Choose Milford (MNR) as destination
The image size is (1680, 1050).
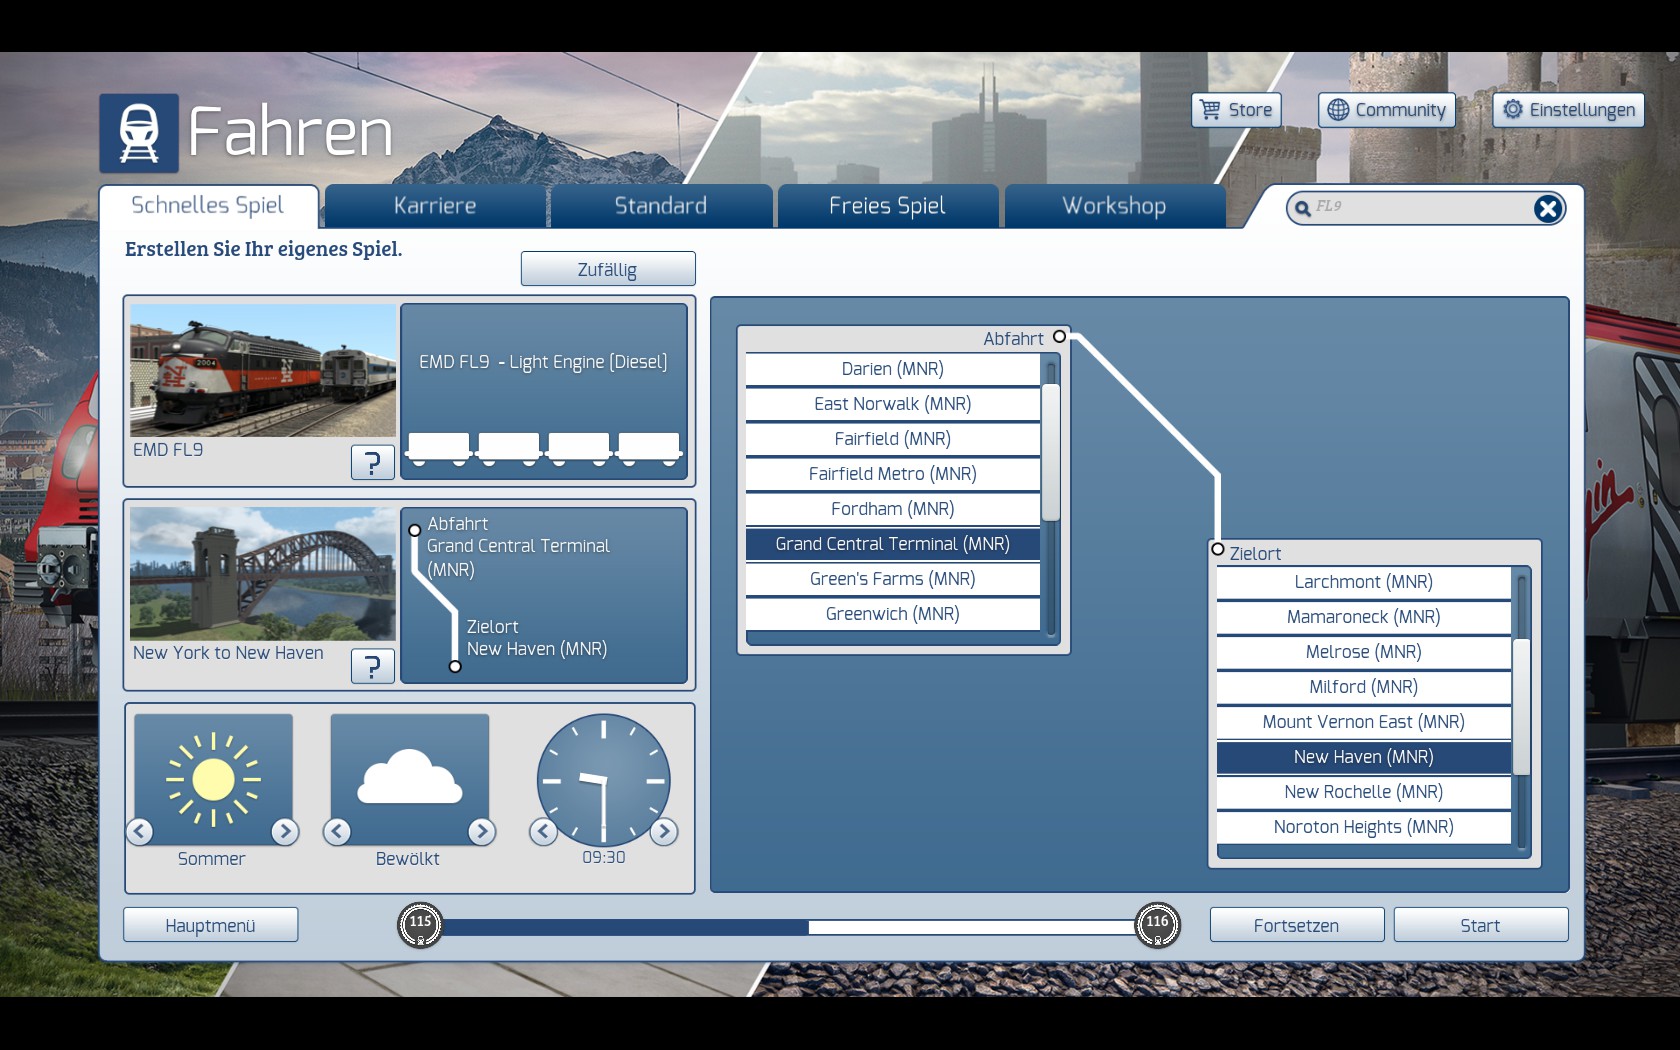(x=1363, y=687)
